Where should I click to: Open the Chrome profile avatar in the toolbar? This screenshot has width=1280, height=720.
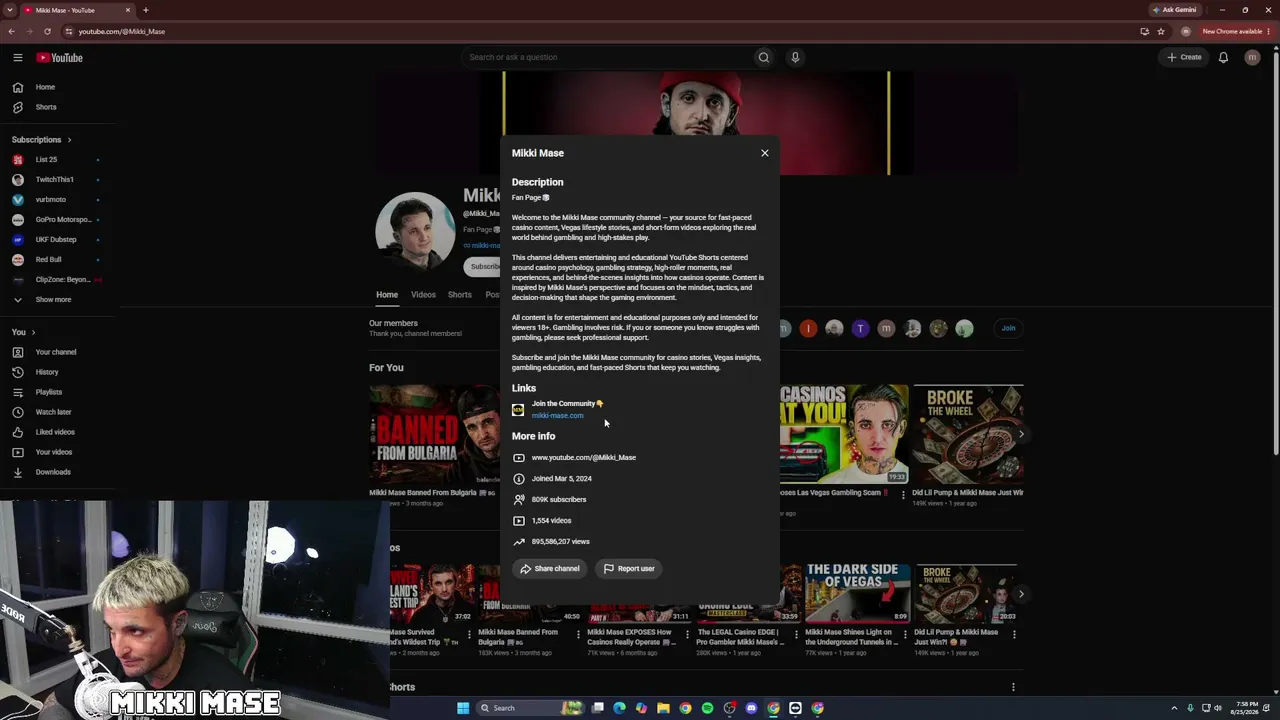[x=1186, y=31]
